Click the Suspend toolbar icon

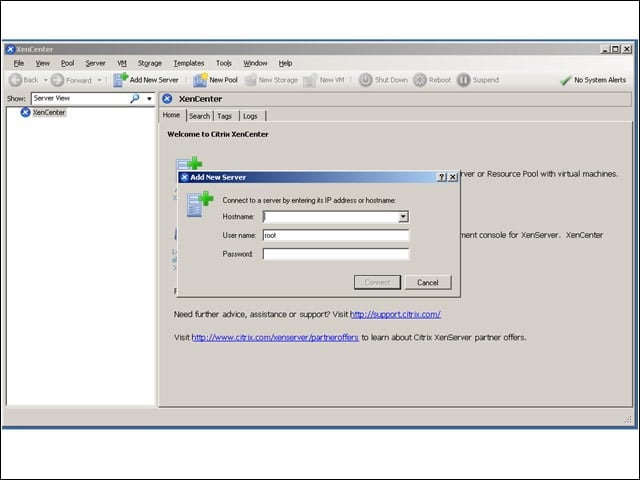click(463, 80)
